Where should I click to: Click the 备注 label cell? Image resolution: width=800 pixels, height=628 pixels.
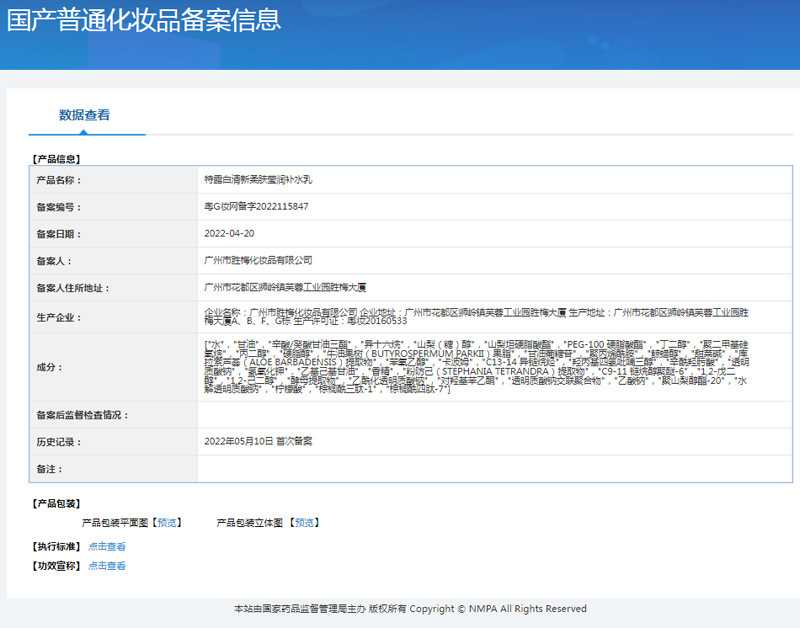(114, 469)
